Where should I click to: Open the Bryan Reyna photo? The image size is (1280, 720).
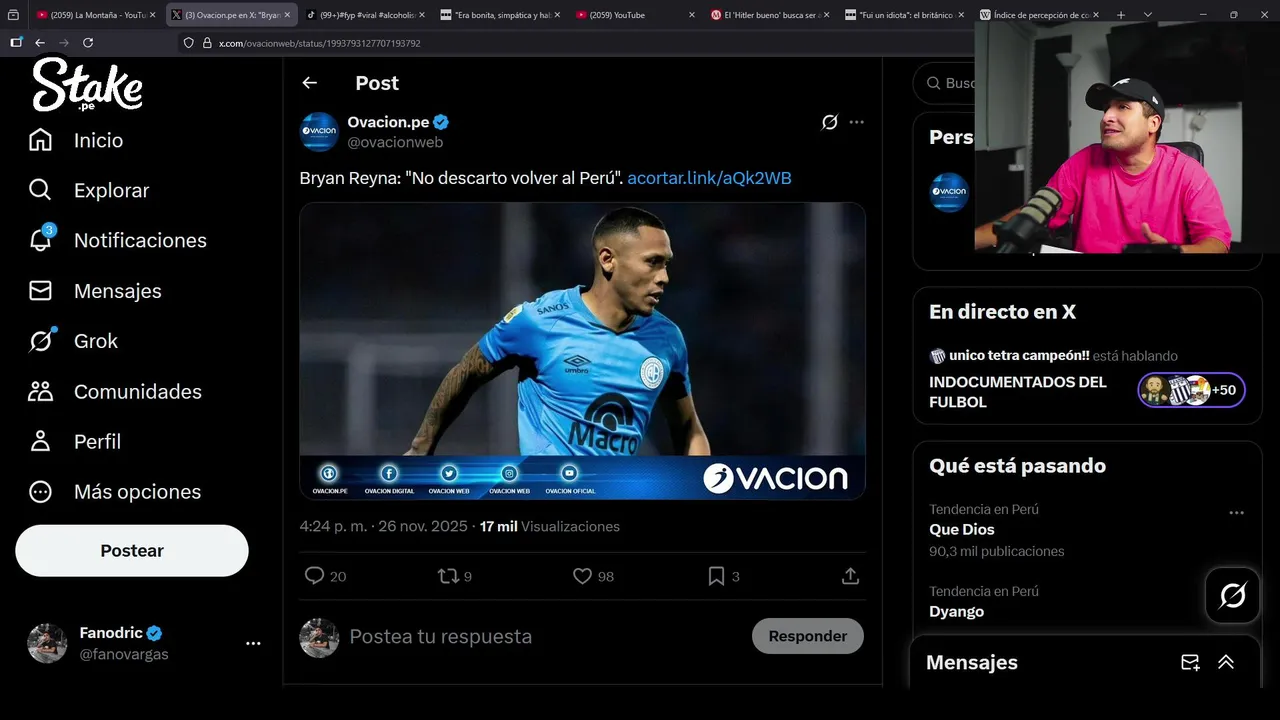coord(582,351)
